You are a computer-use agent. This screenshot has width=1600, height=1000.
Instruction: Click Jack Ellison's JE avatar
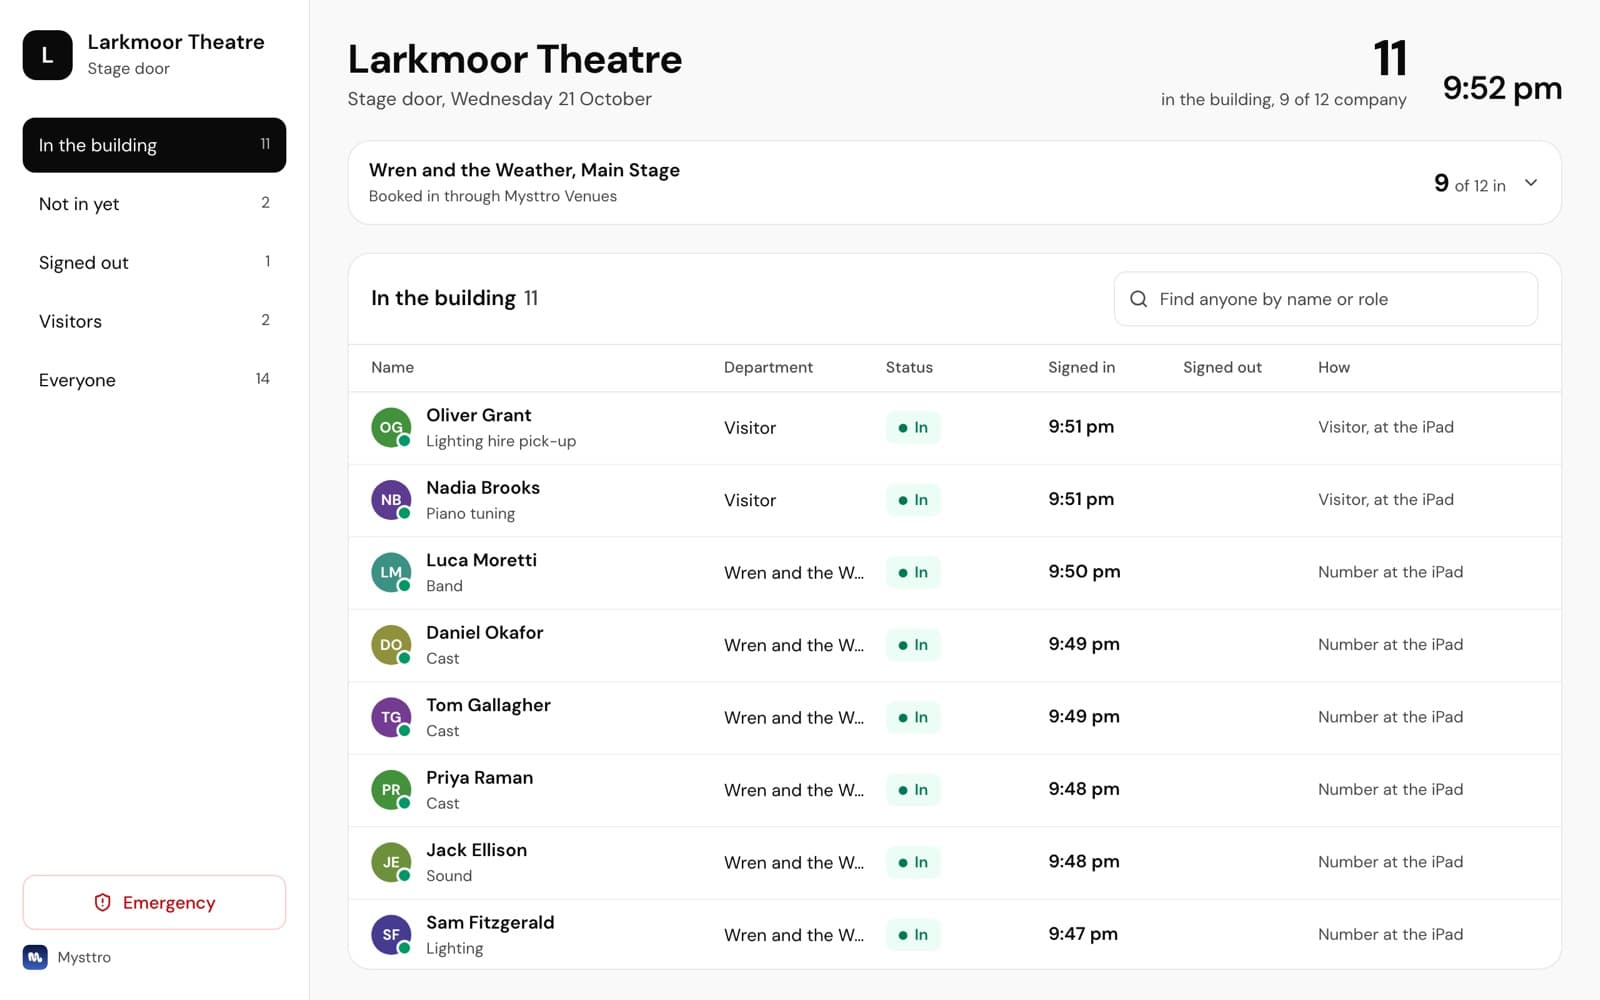point(391,862)
